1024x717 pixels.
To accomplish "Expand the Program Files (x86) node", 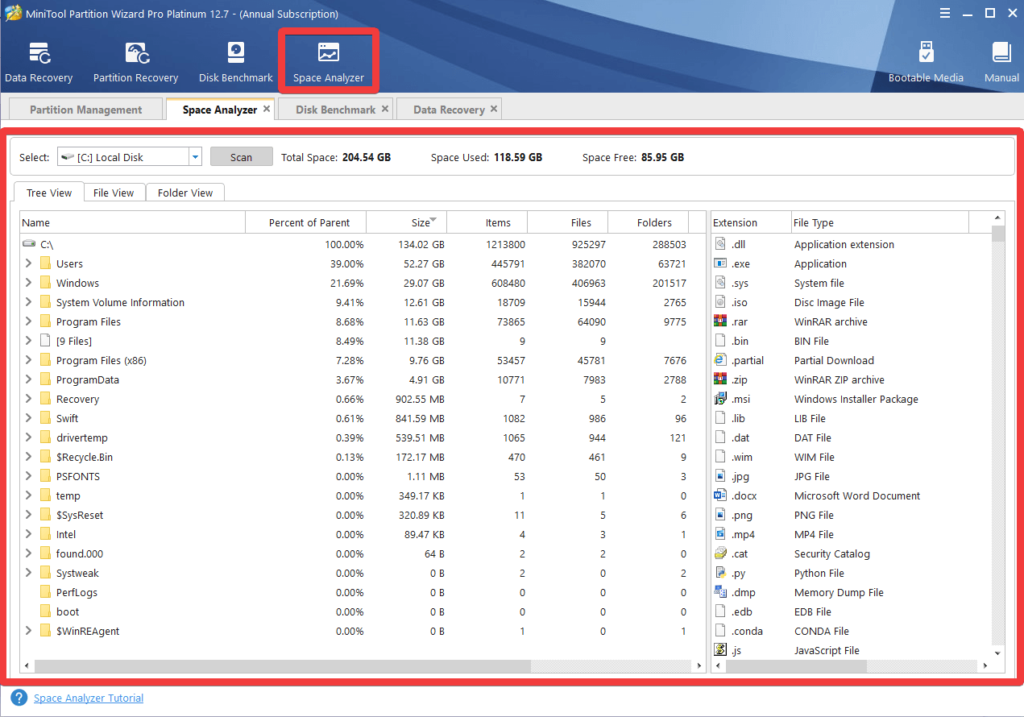I will tap(28, 360).
